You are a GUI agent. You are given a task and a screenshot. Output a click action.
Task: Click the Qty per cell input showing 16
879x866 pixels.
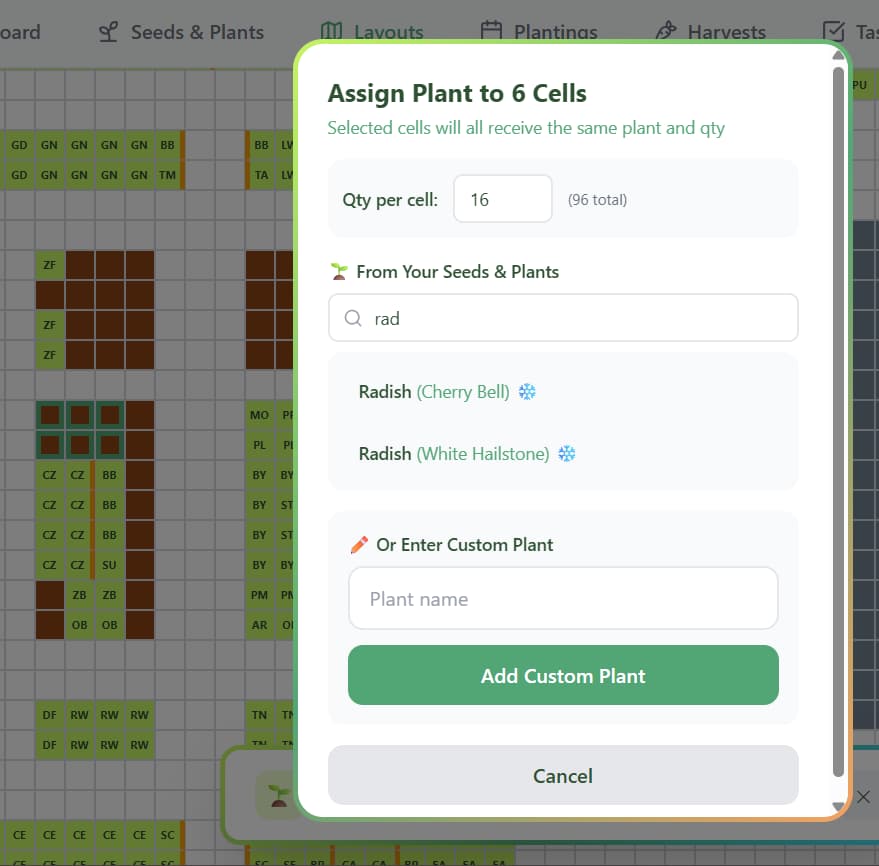click(x=503, y=198)
